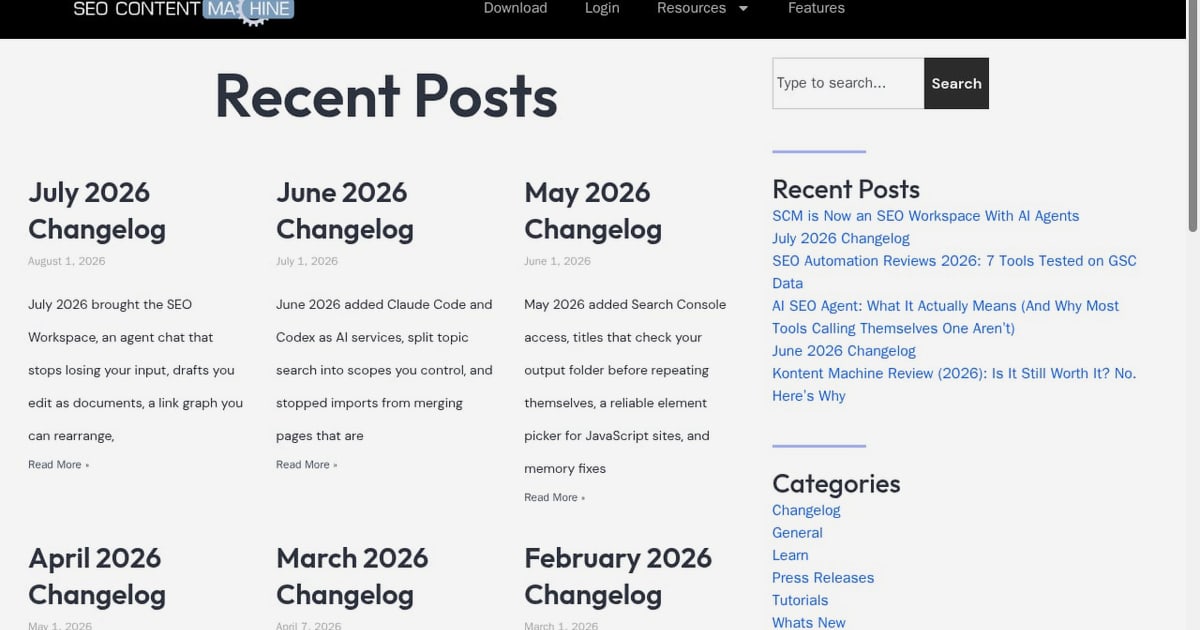Select the General category
This screenshot has height=630, width=1200.
tap(797, 533)
